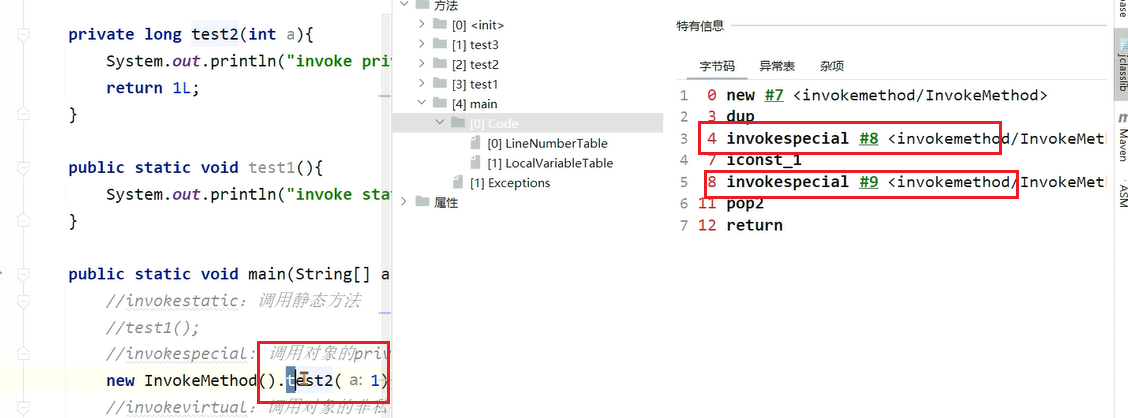Follow the #8 constant pool link

tap(868, 138)
